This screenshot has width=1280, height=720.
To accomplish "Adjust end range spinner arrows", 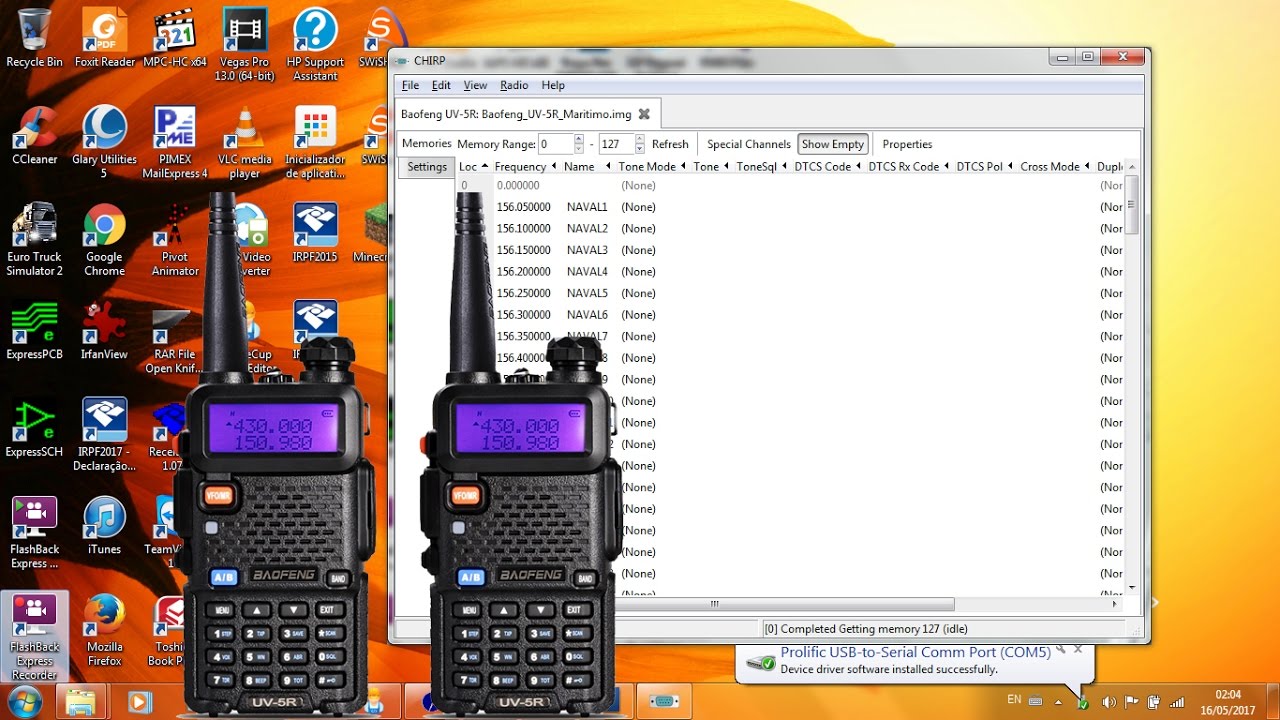I will tap(640, 144).
